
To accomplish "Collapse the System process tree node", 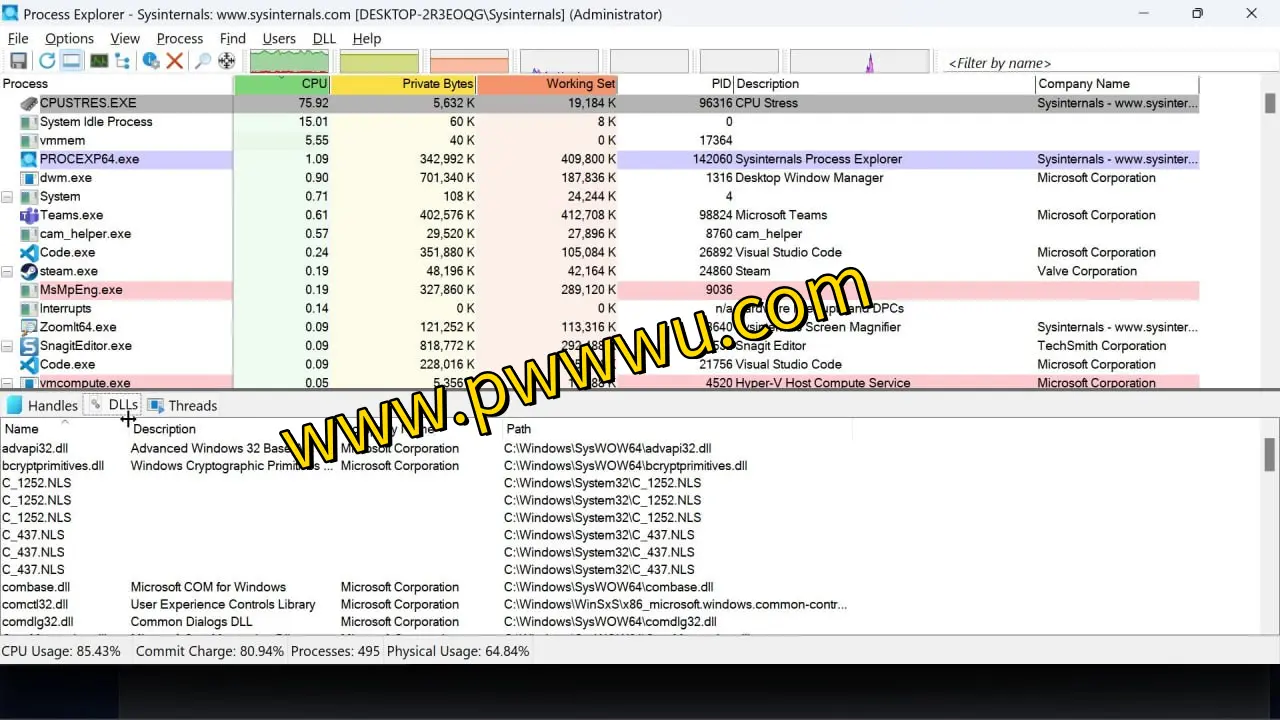I will click(7, 197).
